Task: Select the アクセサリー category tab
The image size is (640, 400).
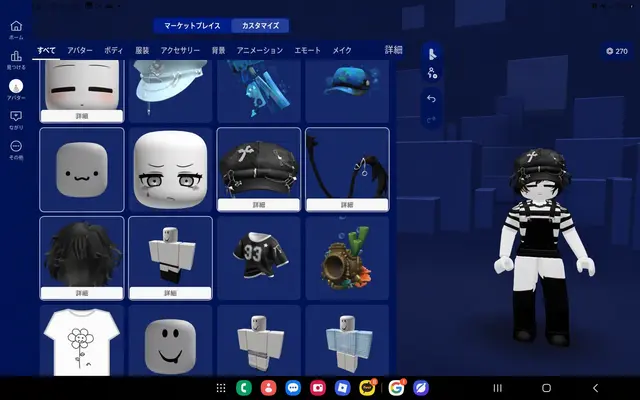Action: [180, 50]
